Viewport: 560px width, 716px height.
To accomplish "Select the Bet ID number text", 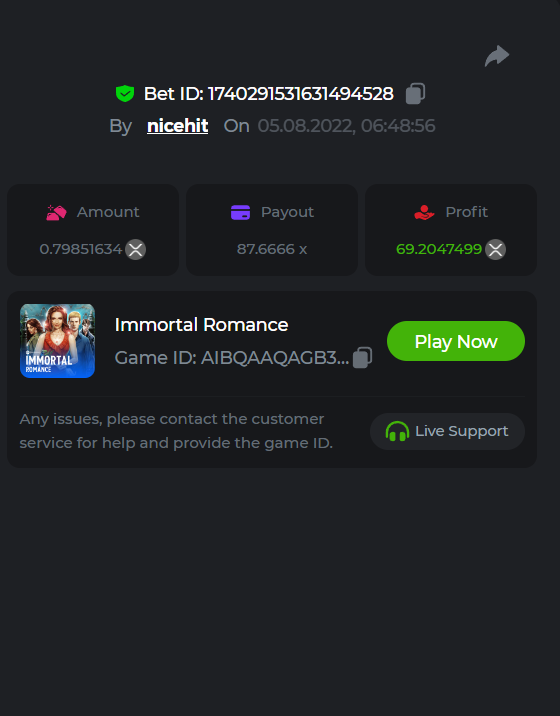I will coord(301,94).
